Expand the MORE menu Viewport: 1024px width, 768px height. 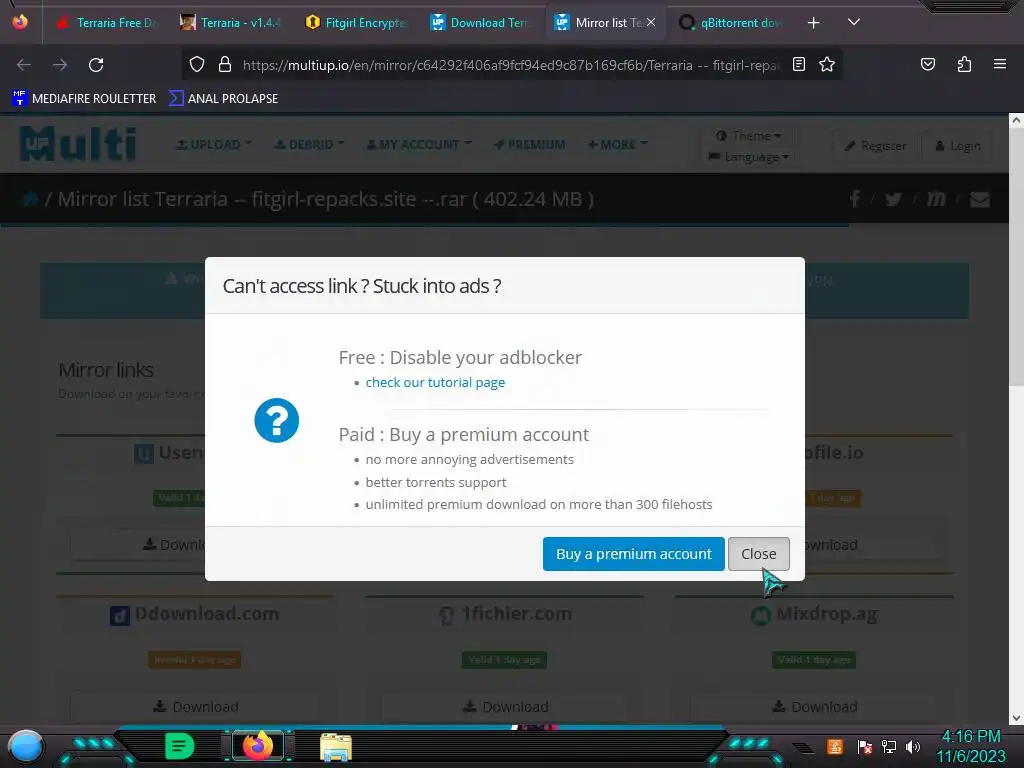click(617, 144)
